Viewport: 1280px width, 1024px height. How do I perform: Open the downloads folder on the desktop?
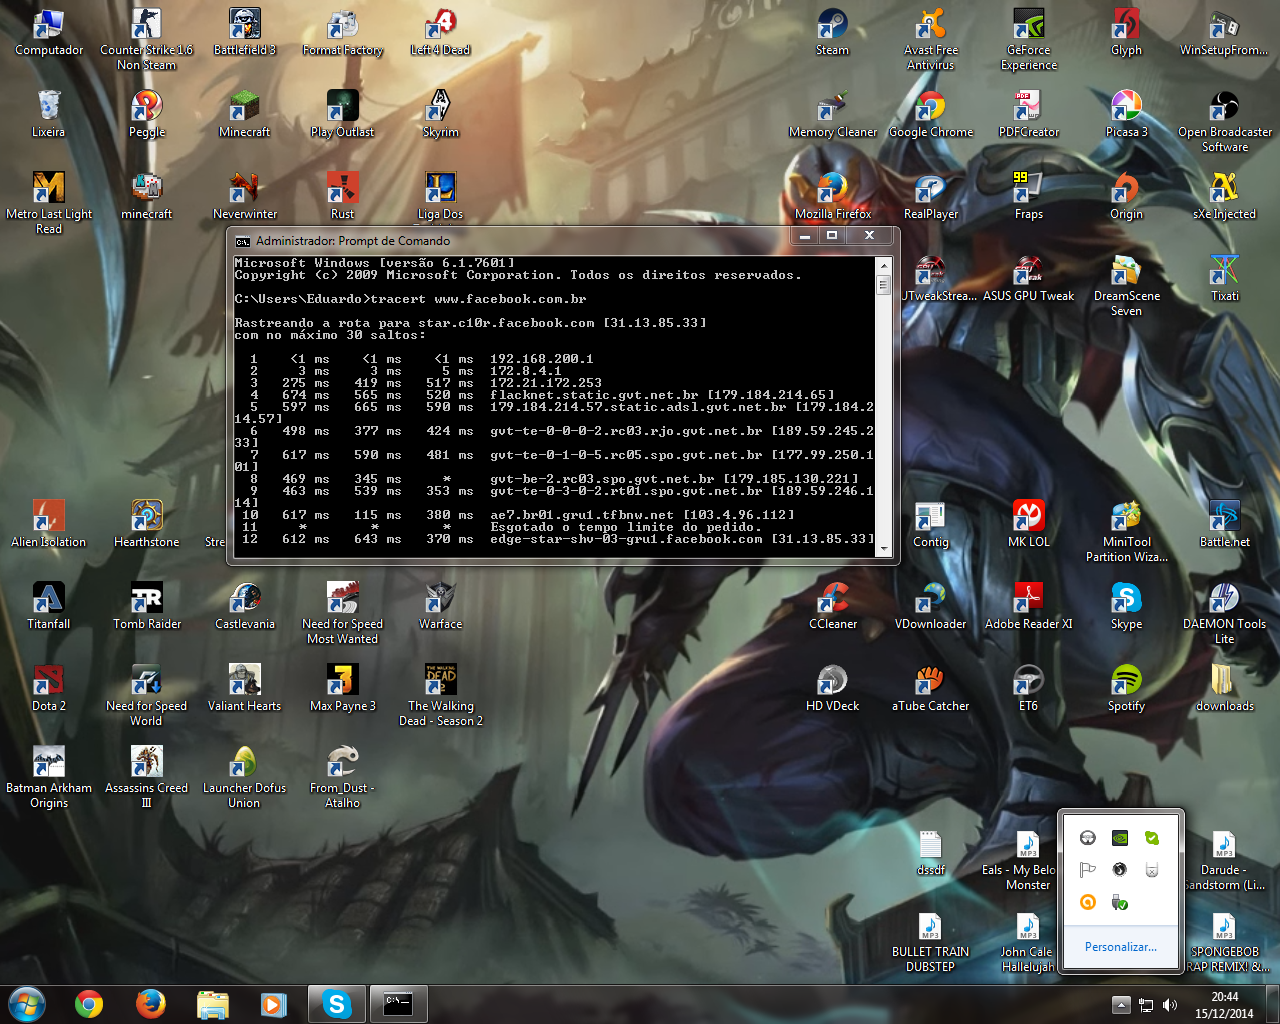pyautogui.click(x=1224, y=682)
